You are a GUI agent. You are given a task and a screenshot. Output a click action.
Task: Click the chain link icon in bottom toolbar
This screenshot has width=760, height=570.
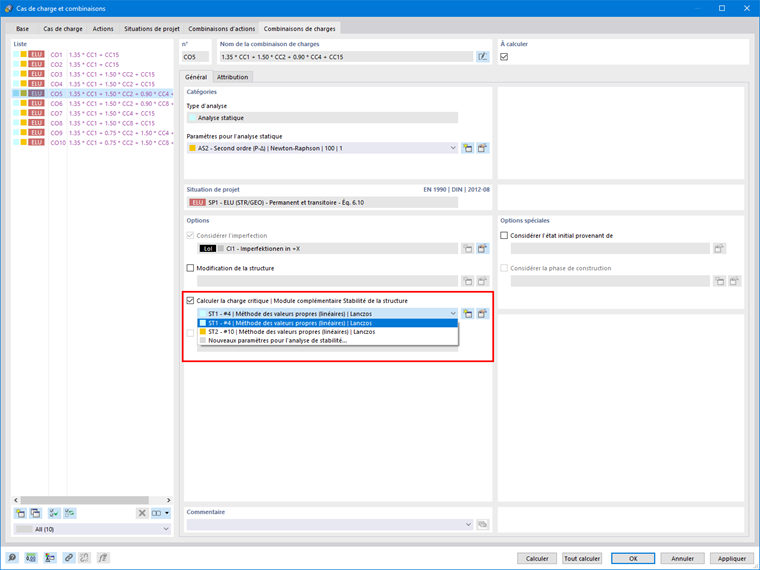(x=69, y=558)
